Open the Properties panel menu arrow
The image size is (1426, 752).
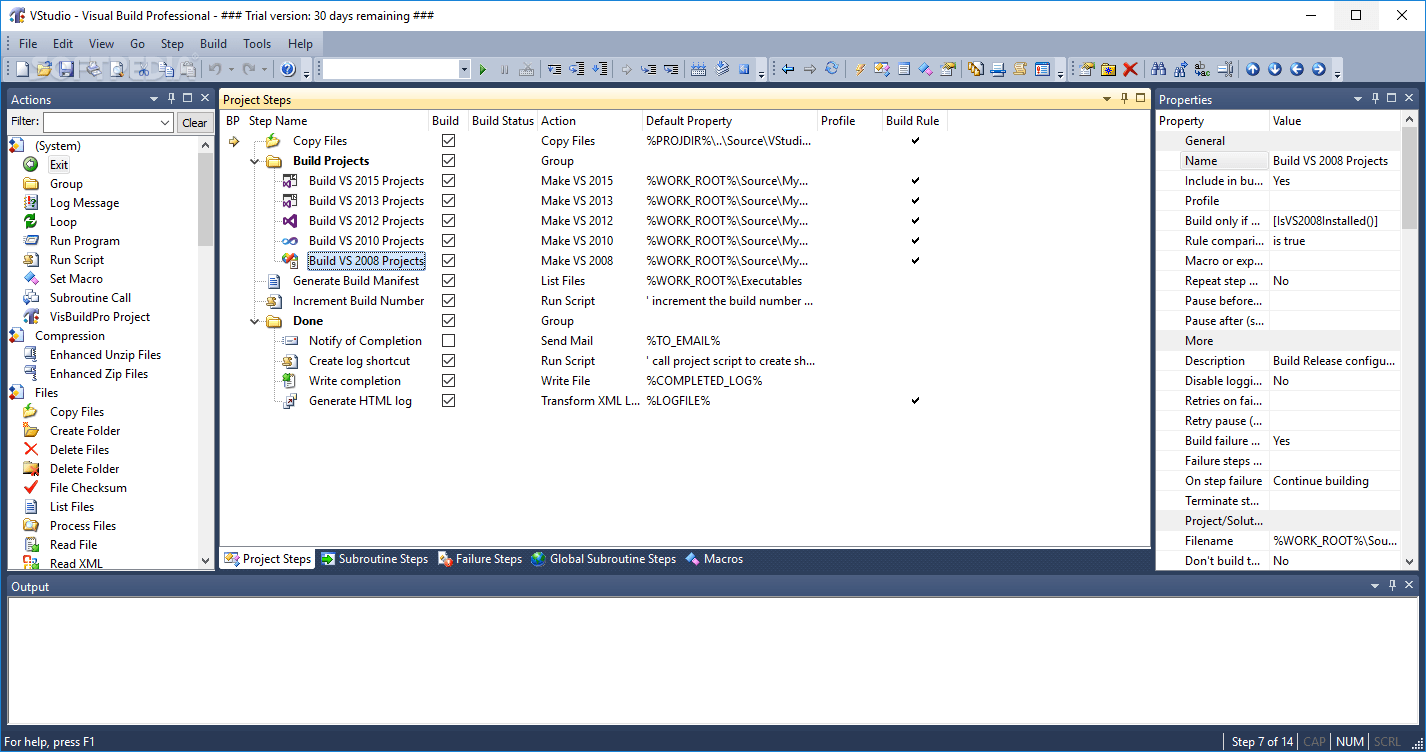pos(1357,99)
